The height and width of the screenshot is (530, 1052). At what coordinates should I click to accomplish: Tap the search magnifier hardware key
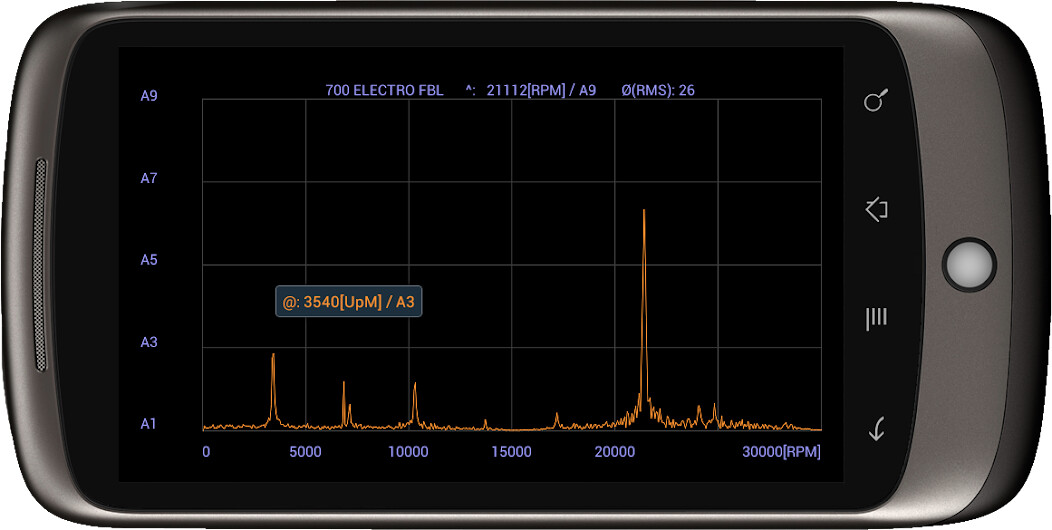tap(876, 101)
